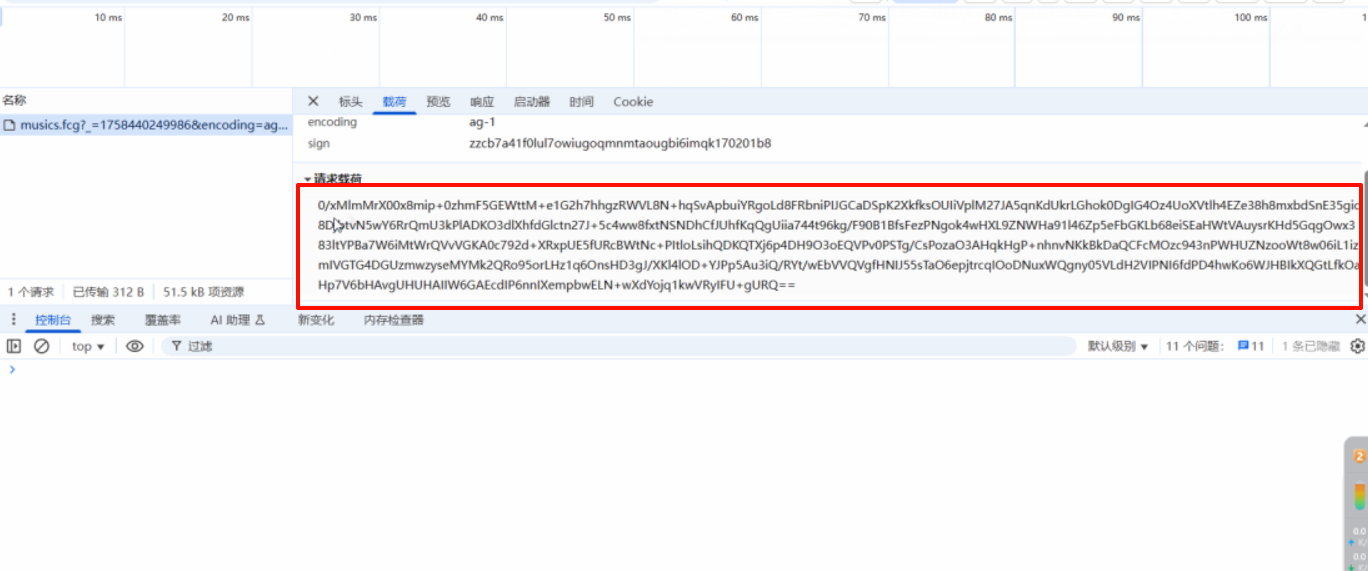Viewport: 1368px width, 571px height.
Task: Close the request details panel
Action: [x=313, y=101]
